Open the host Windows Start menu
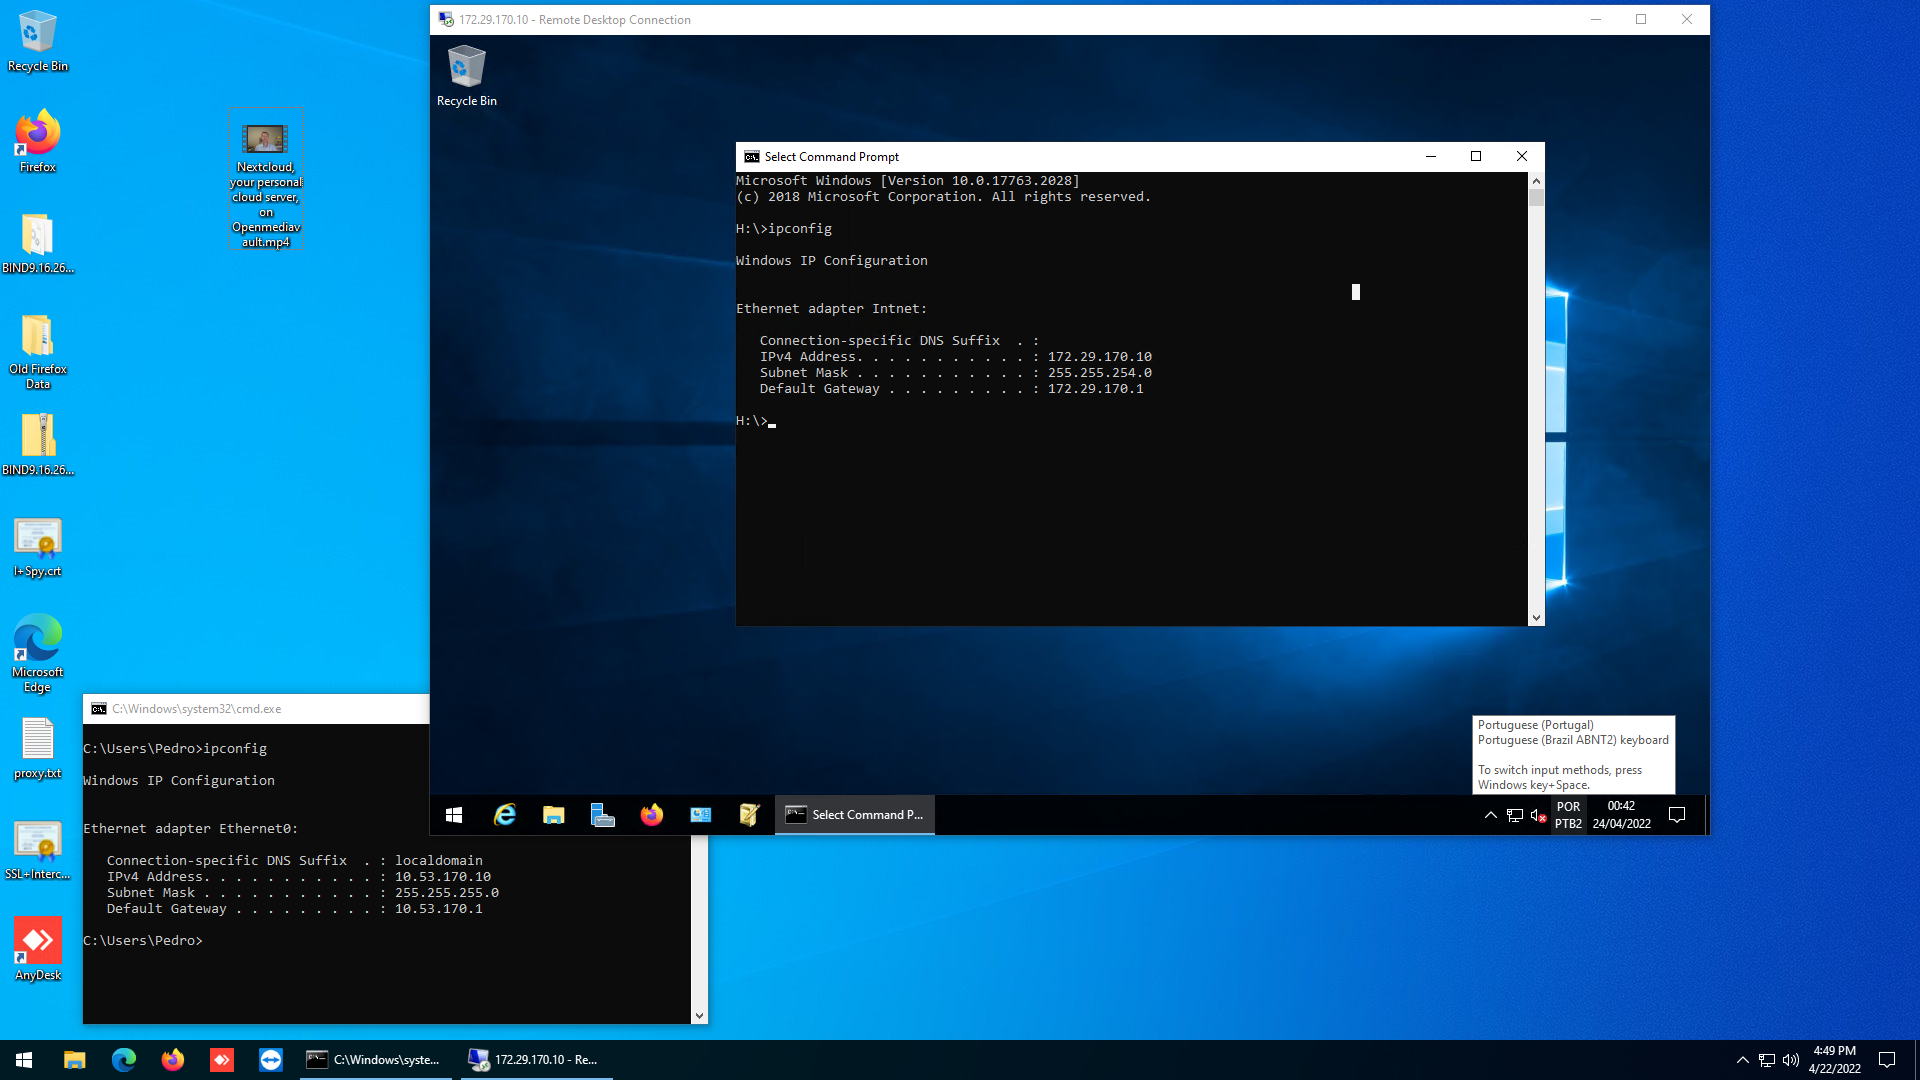Screen dimensions: 1920x1080 click(22, 1059)
